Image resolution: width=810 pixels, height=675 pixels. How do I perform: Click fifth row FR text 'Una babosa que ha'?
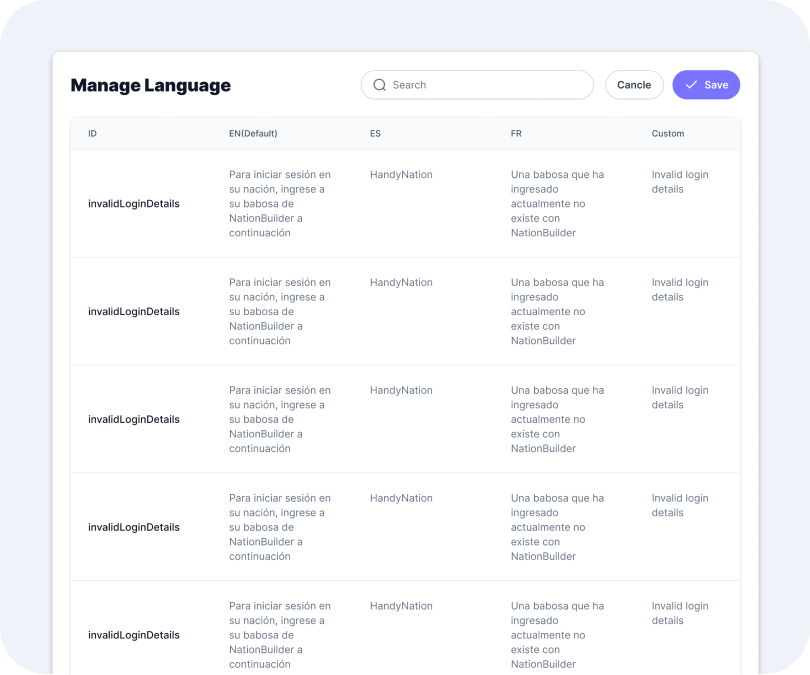point(557,636)
